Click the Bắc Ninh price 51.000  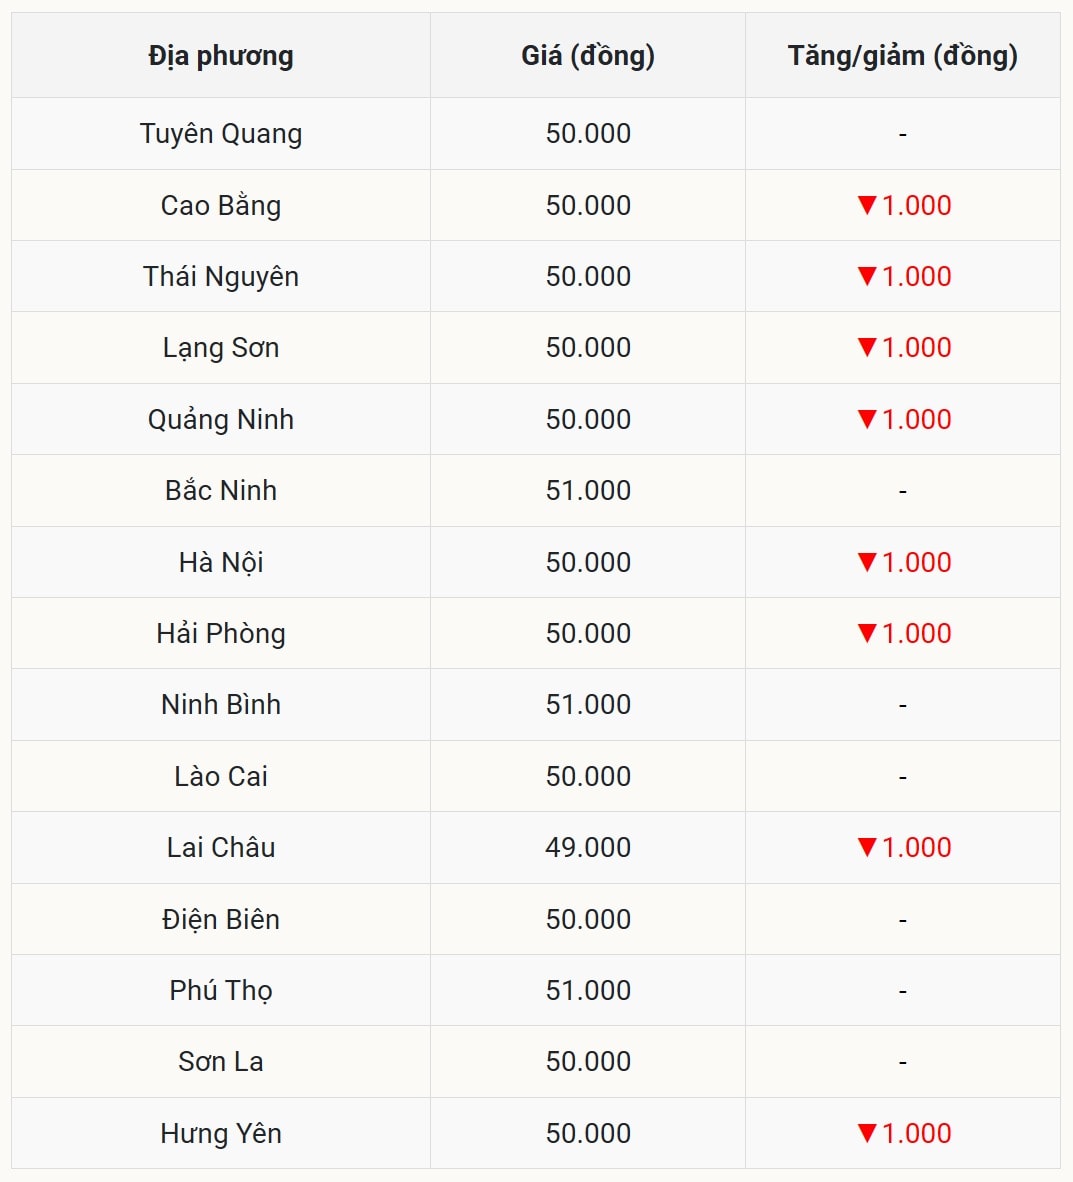(x=588, y=491)
